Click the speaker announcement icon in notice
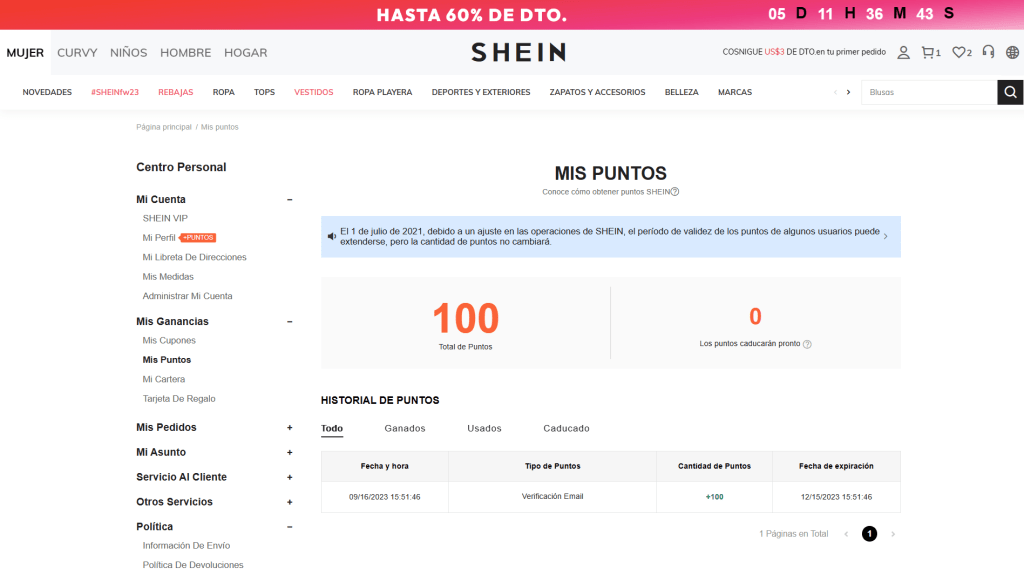 click(332, 236)
